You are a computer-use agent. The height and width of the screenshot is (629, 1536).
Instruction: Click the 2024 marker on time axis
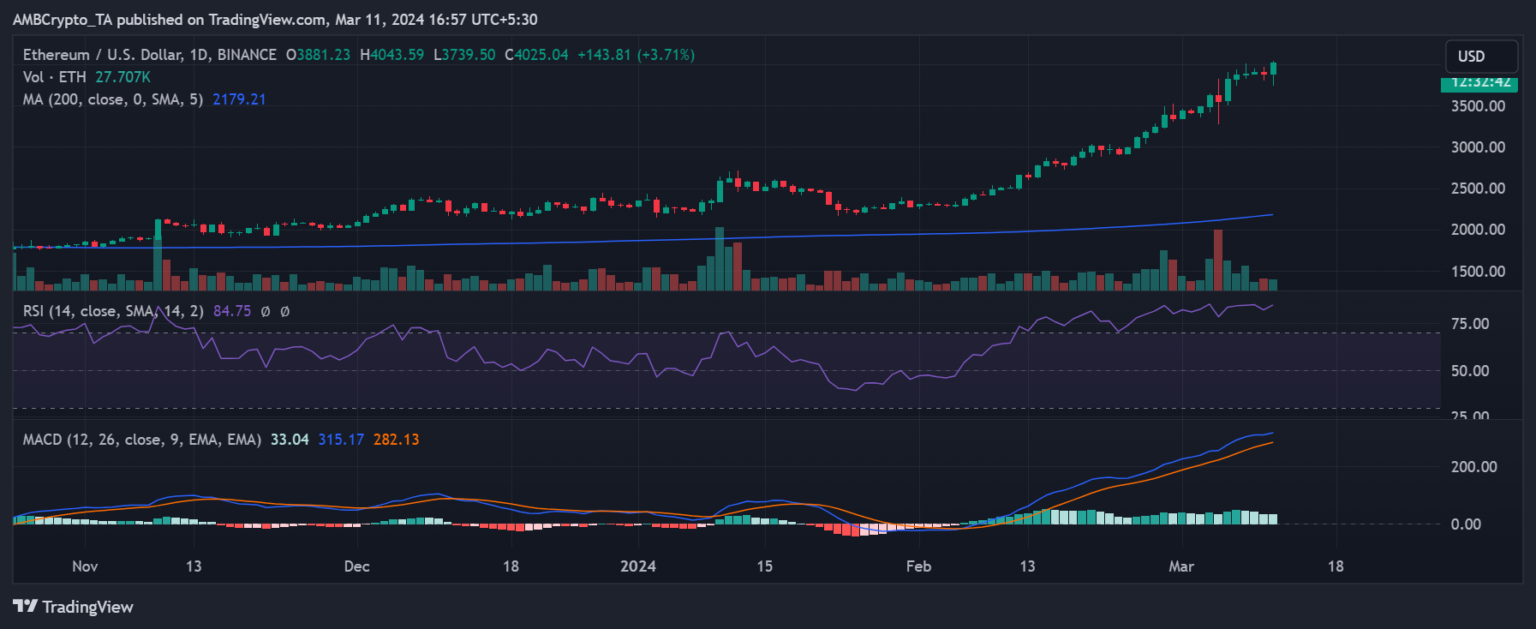(638, 566)
